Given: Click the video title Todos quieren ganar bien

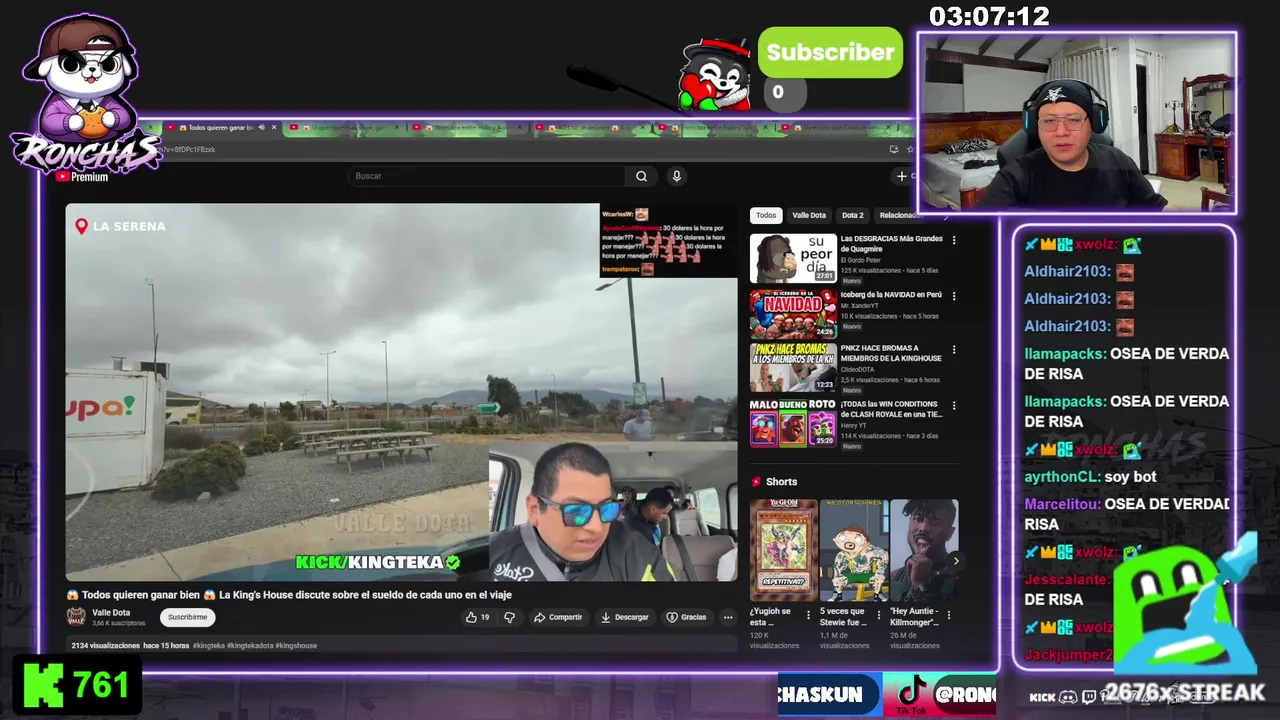Looking at the screenshot, I should 290,595.
